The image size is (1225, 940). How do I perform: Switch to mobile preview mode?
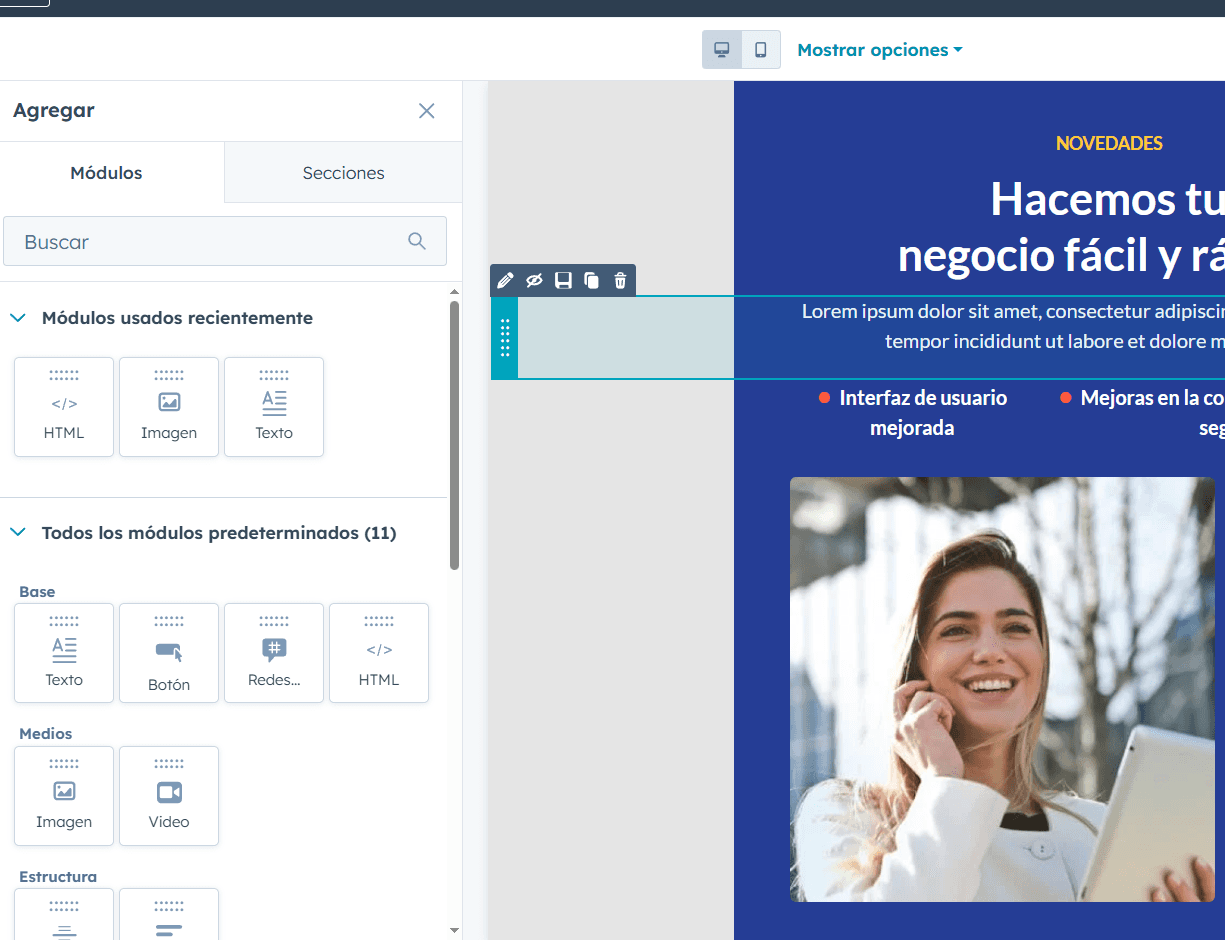(x=761, y=50)
